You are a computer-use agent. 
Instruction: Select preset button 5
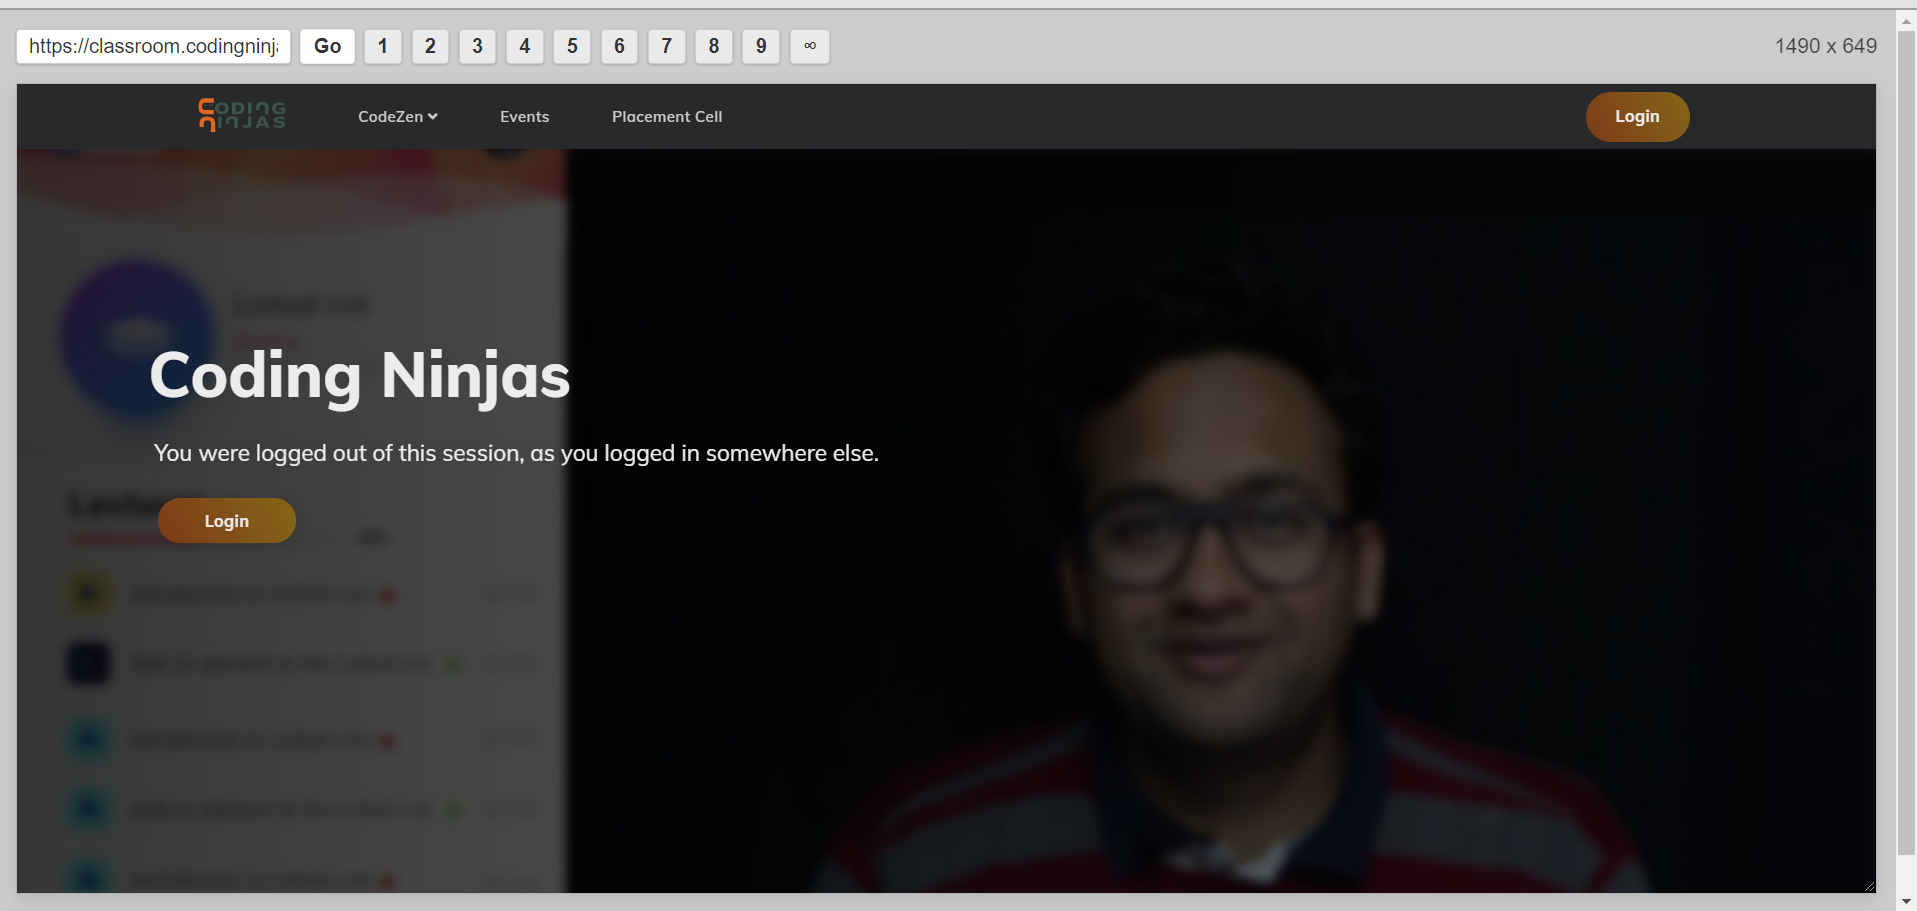[572, 46]
